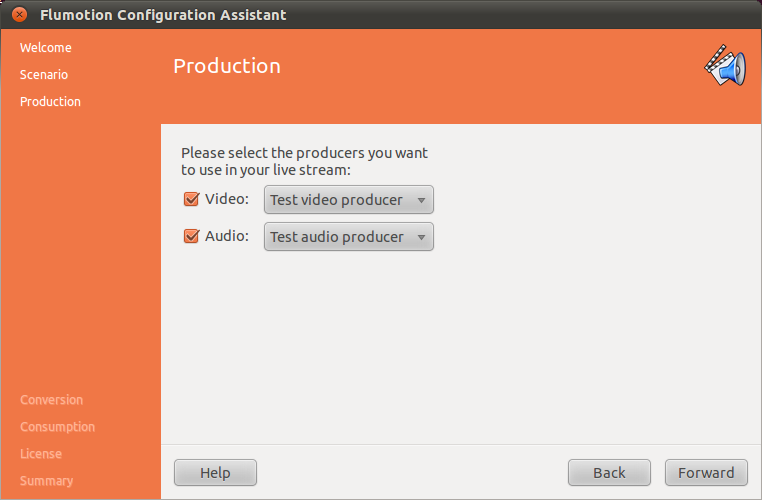
Task: Select the Summary step in sidebar
Action: click(46, 481)
